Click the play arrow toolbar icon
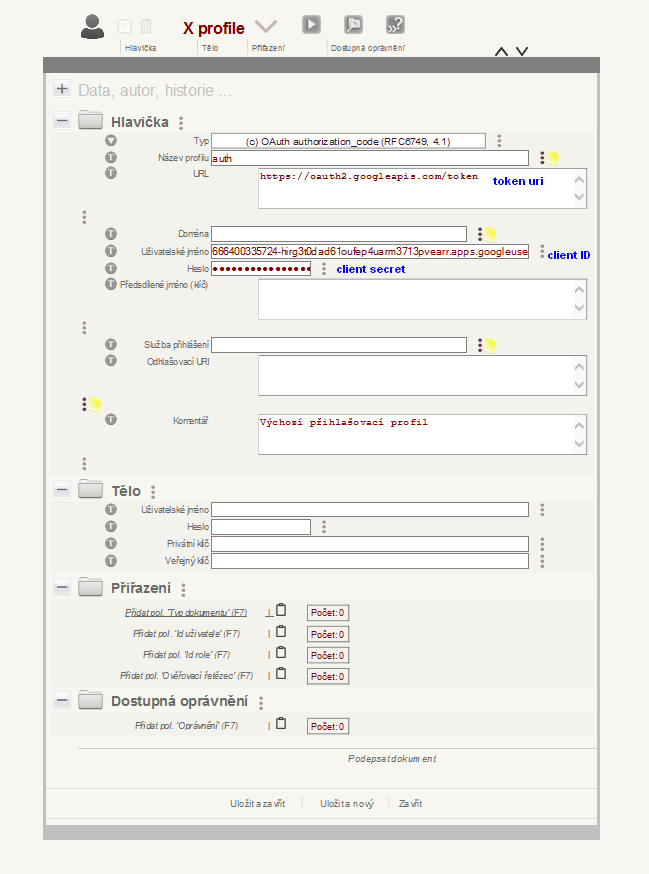This screenshot has width=649, height=874. pos(312,25)
